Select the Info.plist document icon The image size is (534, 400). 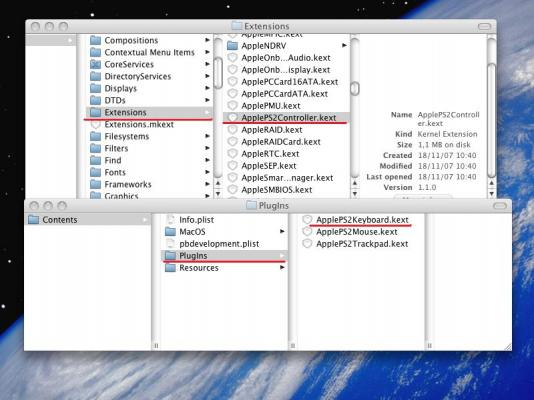click(170, 220)
